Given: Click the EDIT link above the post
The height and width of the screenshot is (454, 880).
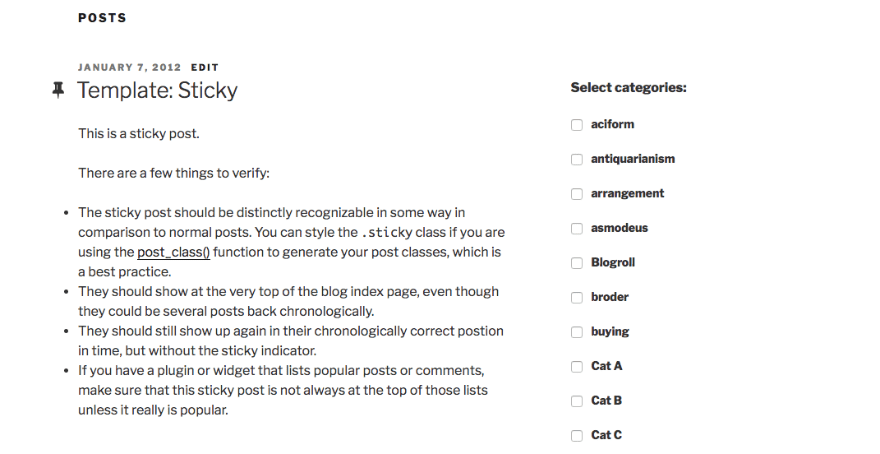Looking at the screenshot, I should (205, 67).
